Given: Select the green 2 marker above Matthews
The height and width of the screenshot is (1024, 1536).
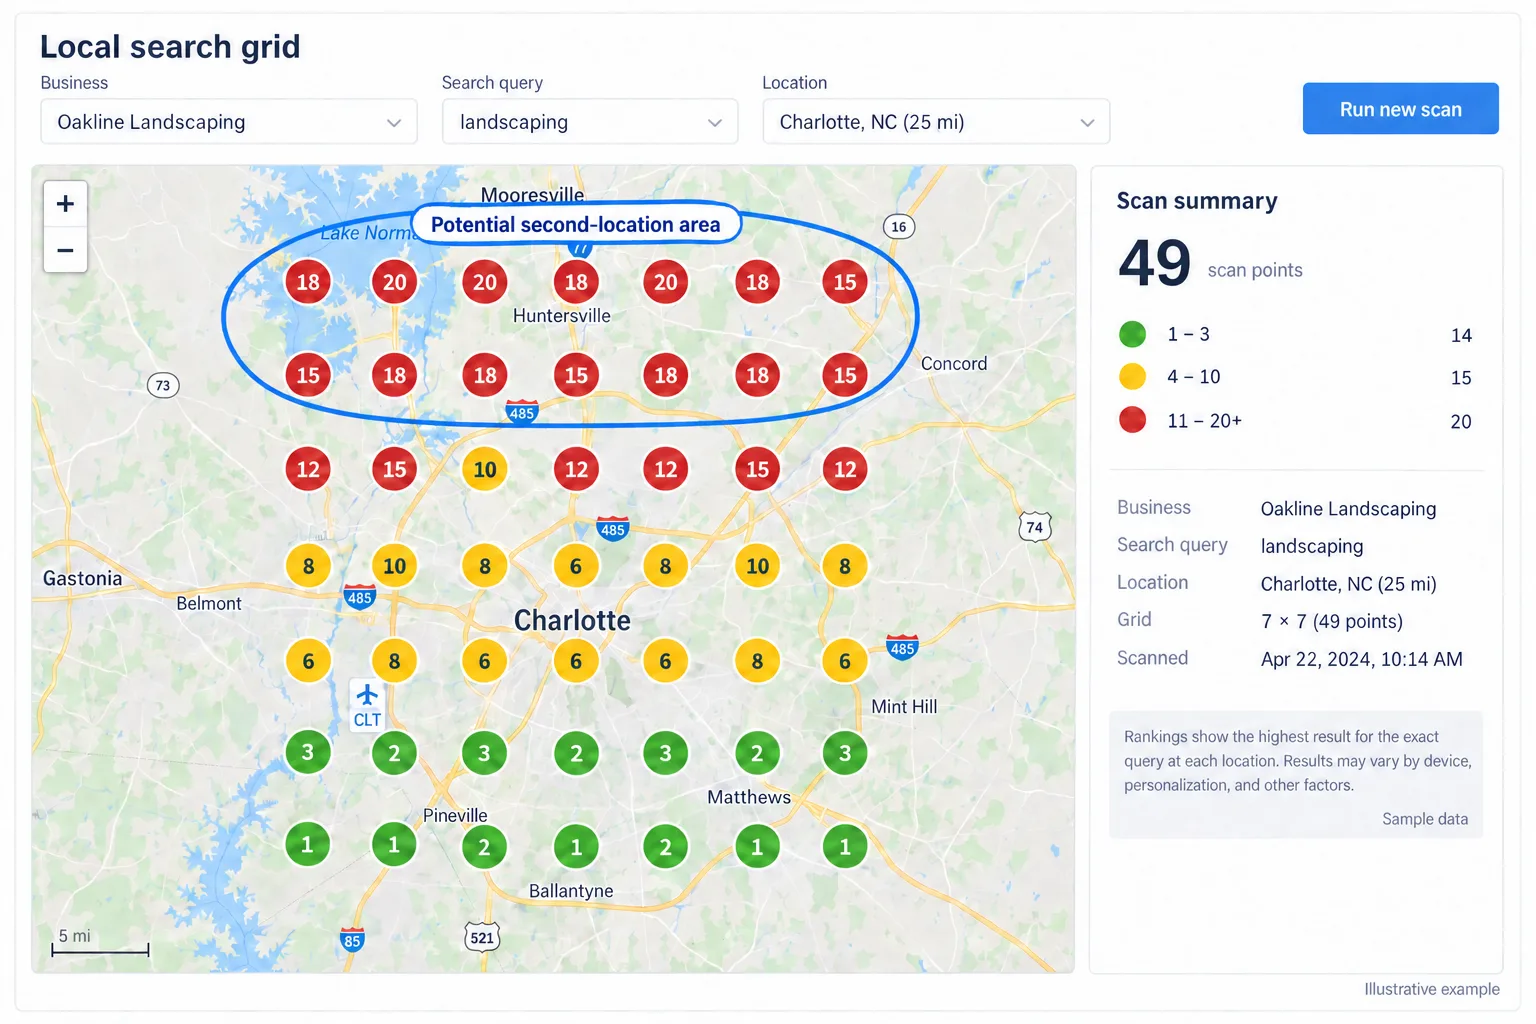Looking at the screenshot, I should tap(757, 753).
